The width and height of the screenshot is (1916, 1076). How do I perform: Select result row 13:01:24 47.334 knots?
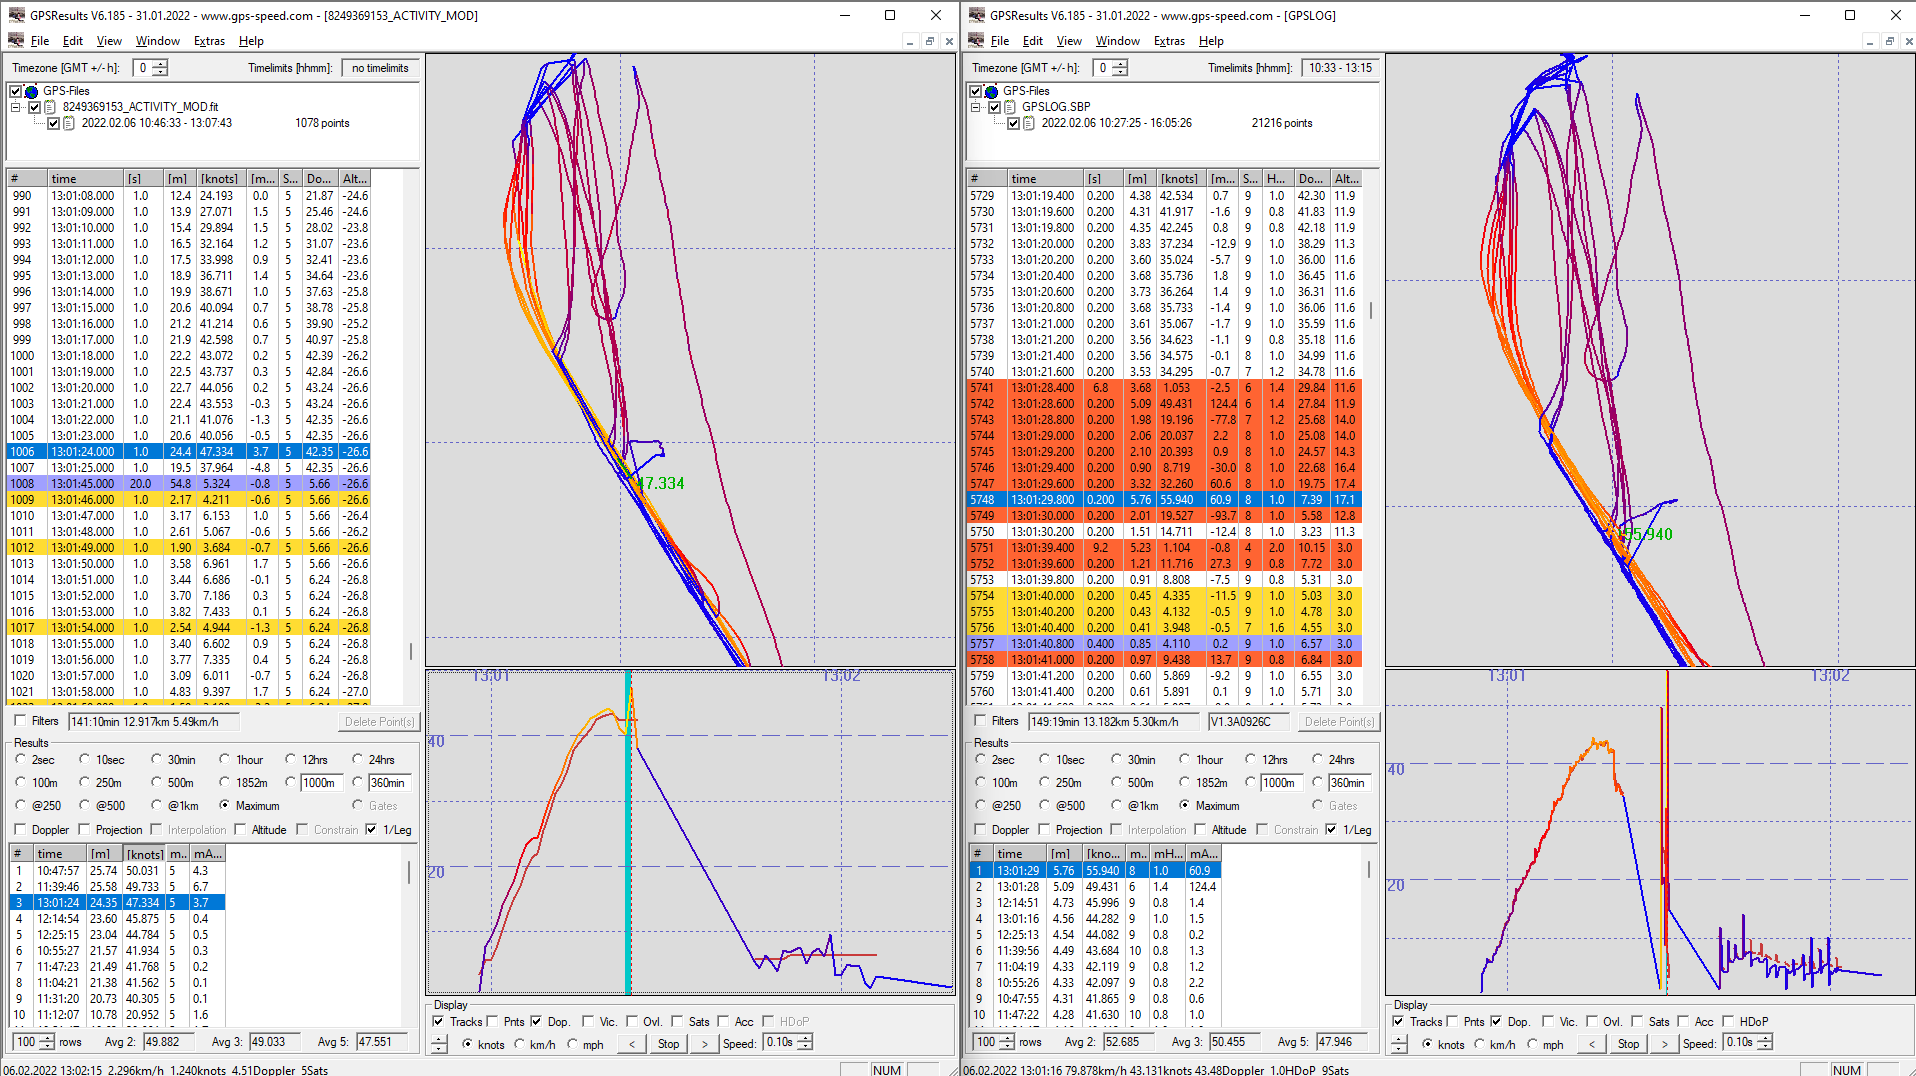(x=117, y=903)
